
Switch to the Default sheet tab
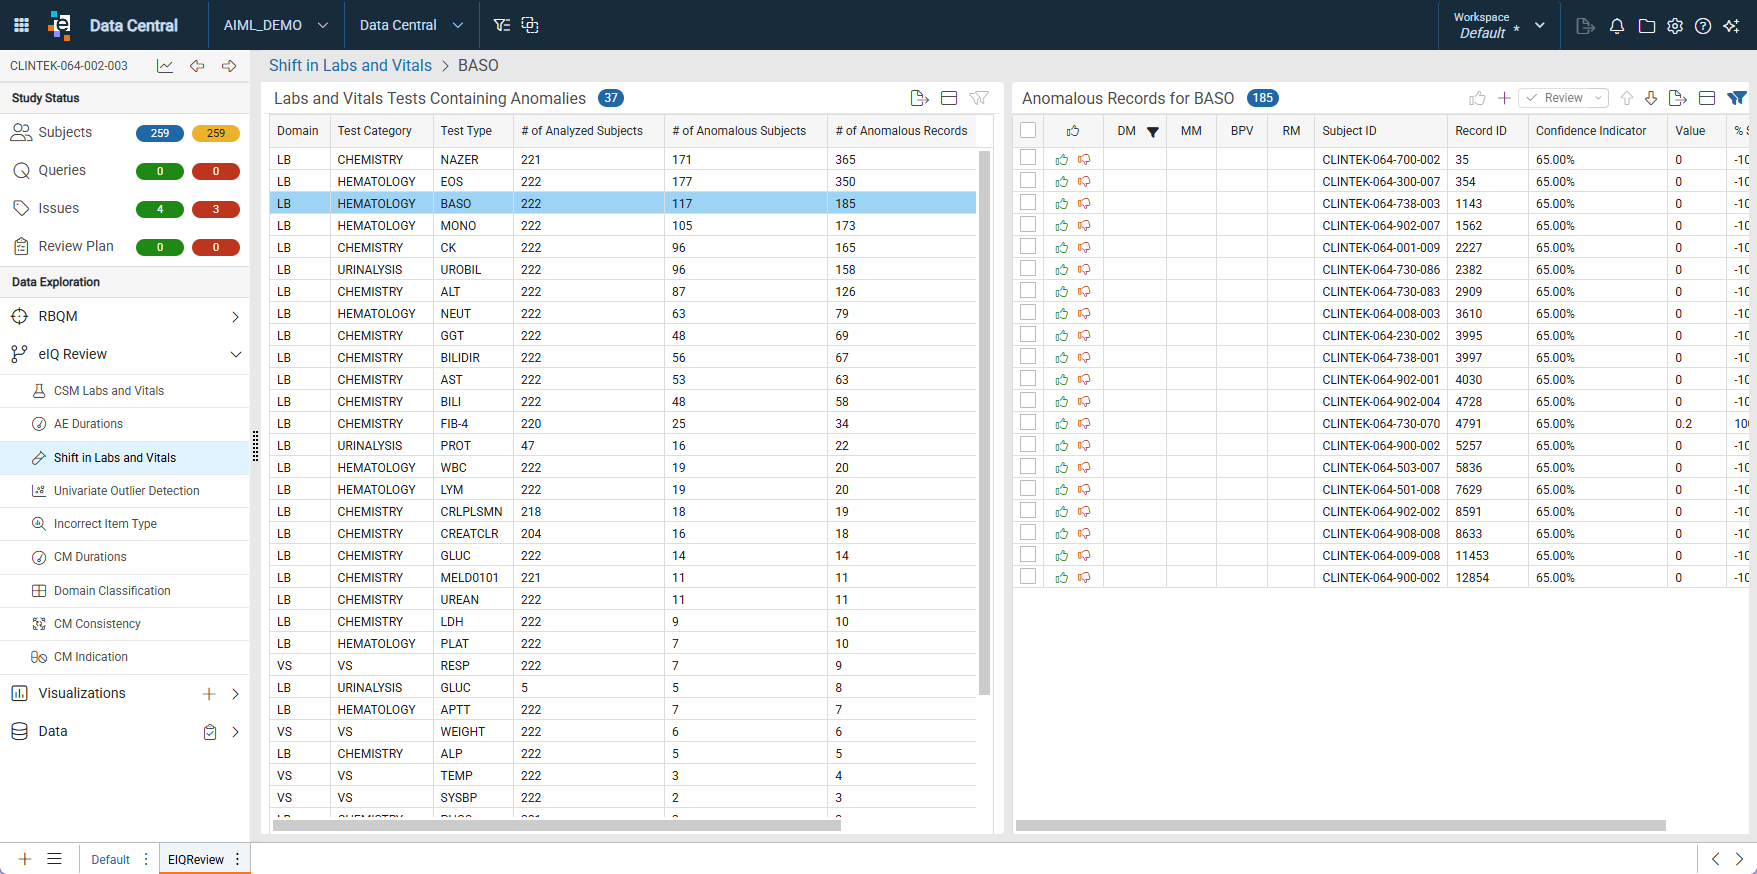[110, 860]
